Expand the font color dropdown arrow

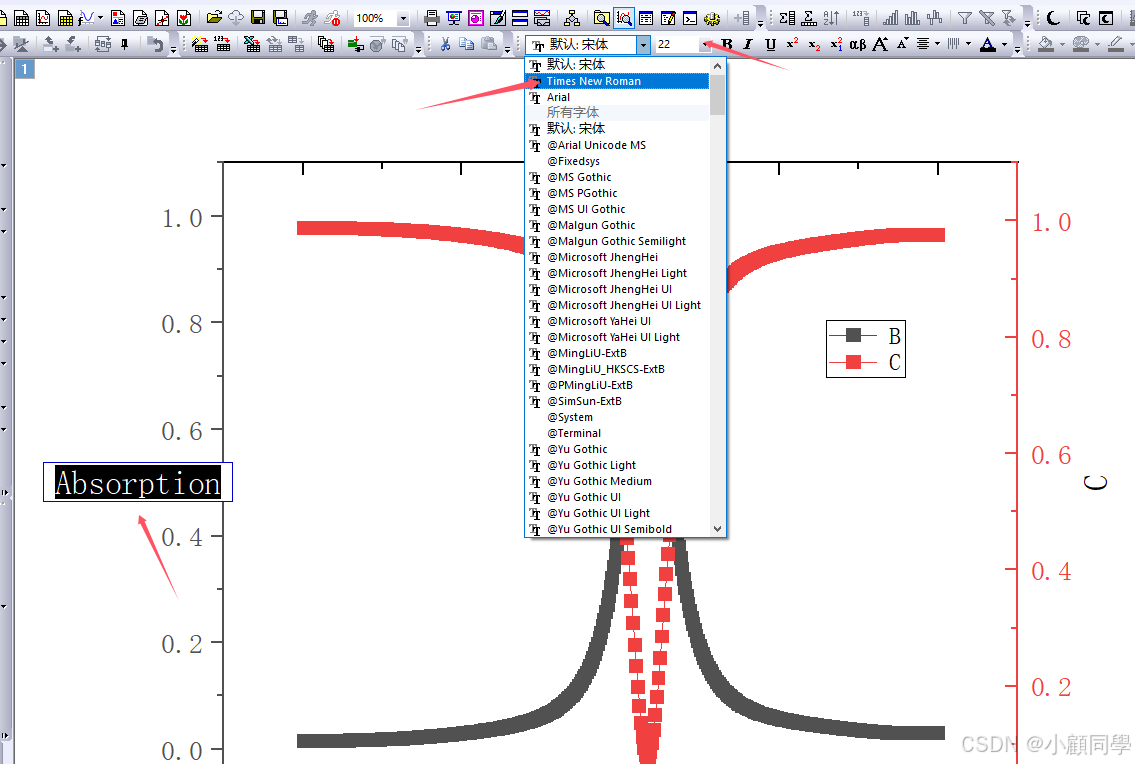coord(1005,44)
